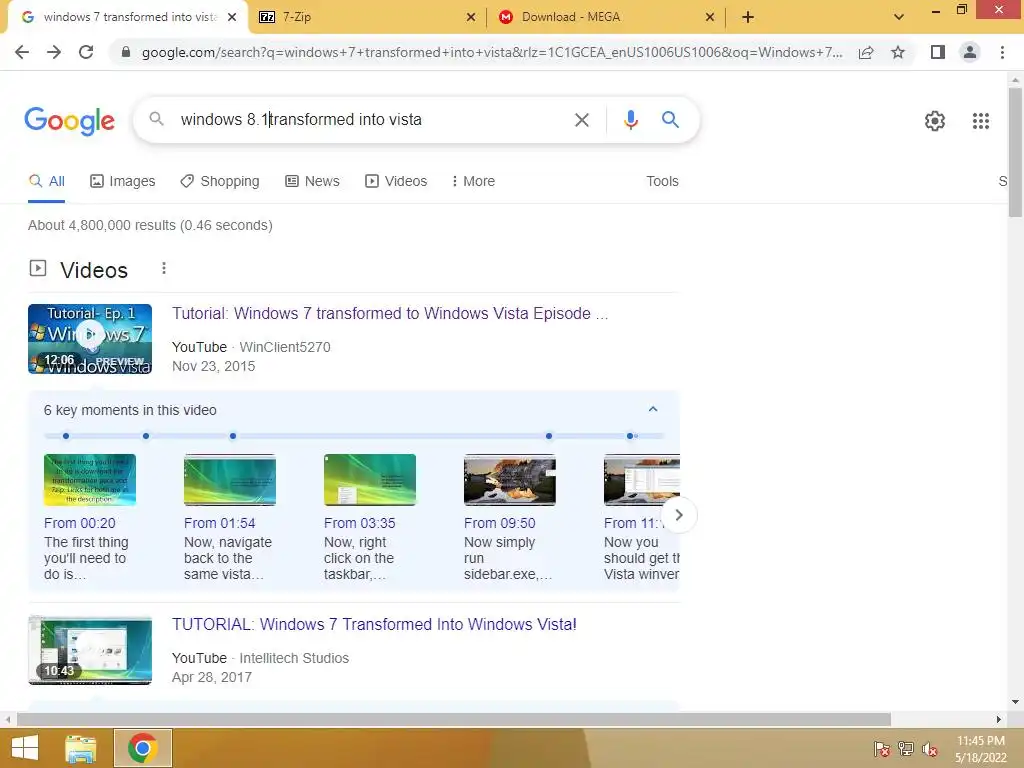This screenshot has width=1024, height=768.
Task: Open Tutorial Windows 7 transformed Episode link
Action: click(390, 313)
